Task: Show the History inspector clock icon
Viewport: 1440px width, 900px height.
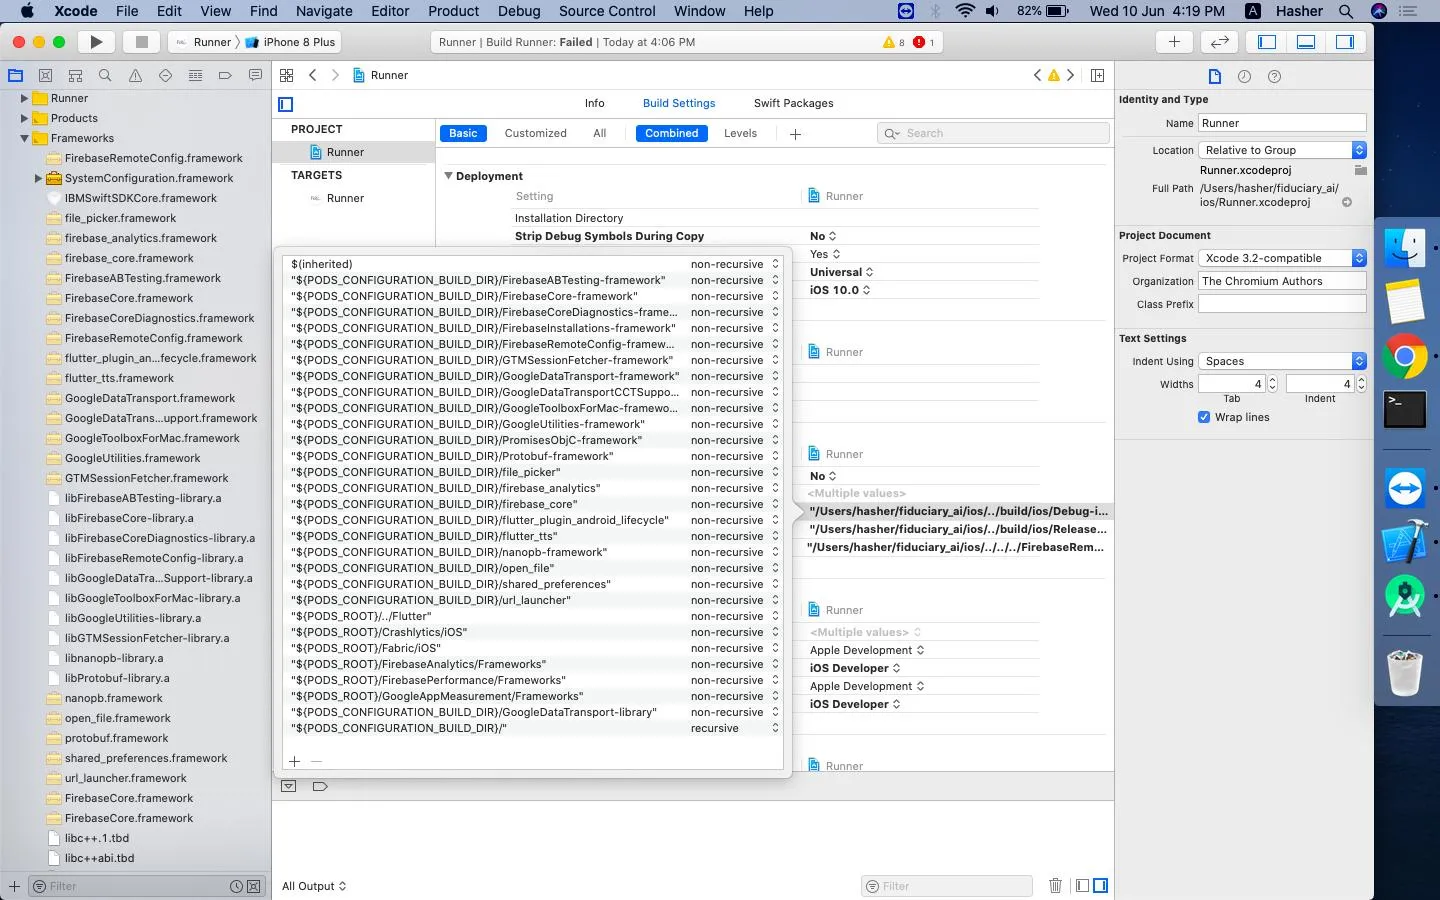Action: (1244, 76)
